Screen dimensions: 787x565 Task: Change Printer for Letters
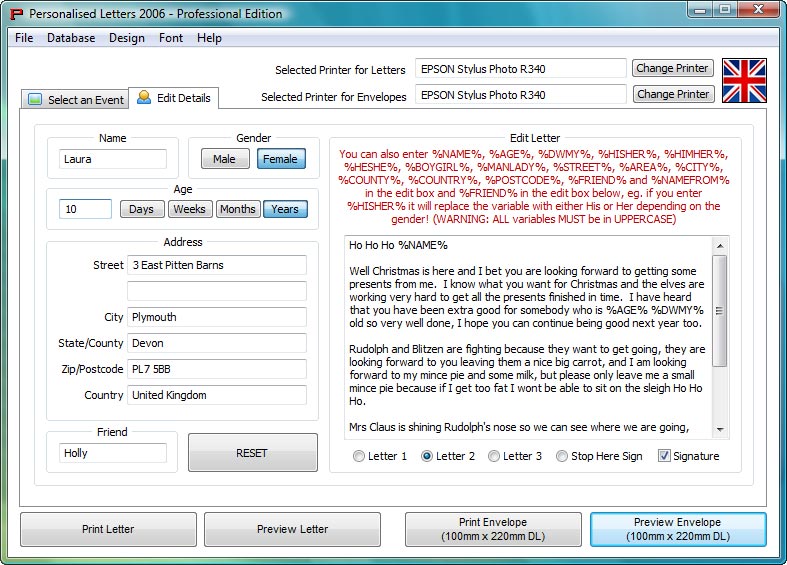[x=673, y=68]
